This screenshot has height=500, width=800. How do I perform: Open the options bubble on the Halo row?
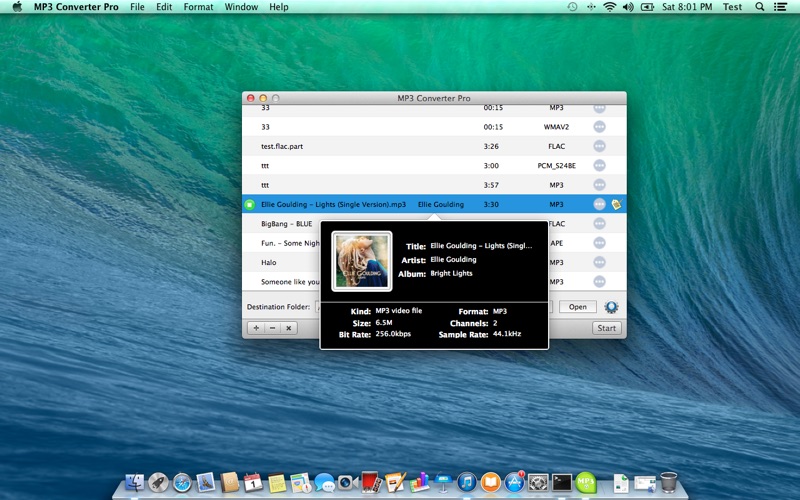[599, 262]
